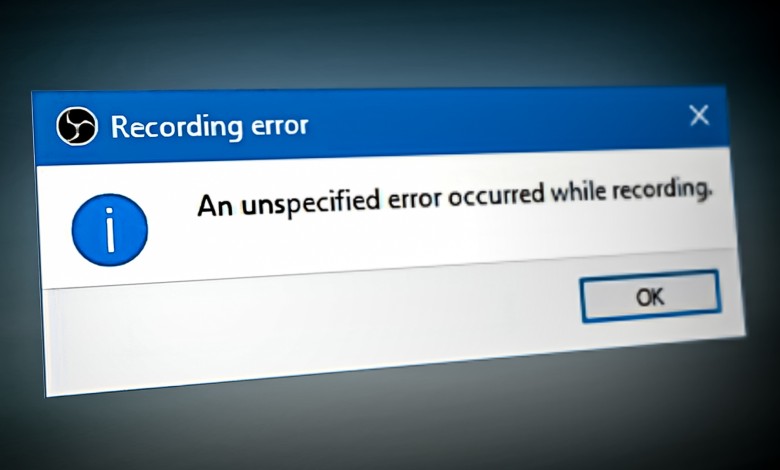Click the word "Recording" in title bar
The height and width of the screenshot is (470, 780).
(x=177, y=127)
